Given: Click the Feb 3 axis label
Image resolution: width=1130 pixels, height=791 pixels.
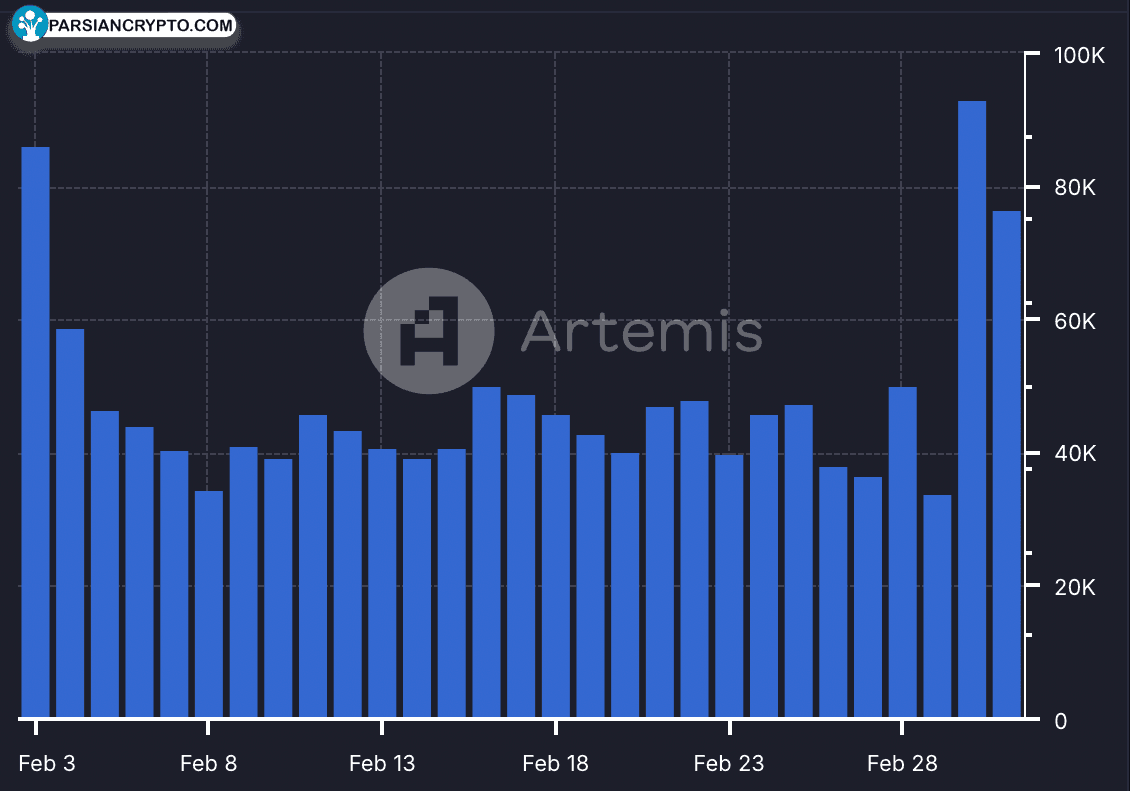Looking at the screenshot, I should 47,763.
